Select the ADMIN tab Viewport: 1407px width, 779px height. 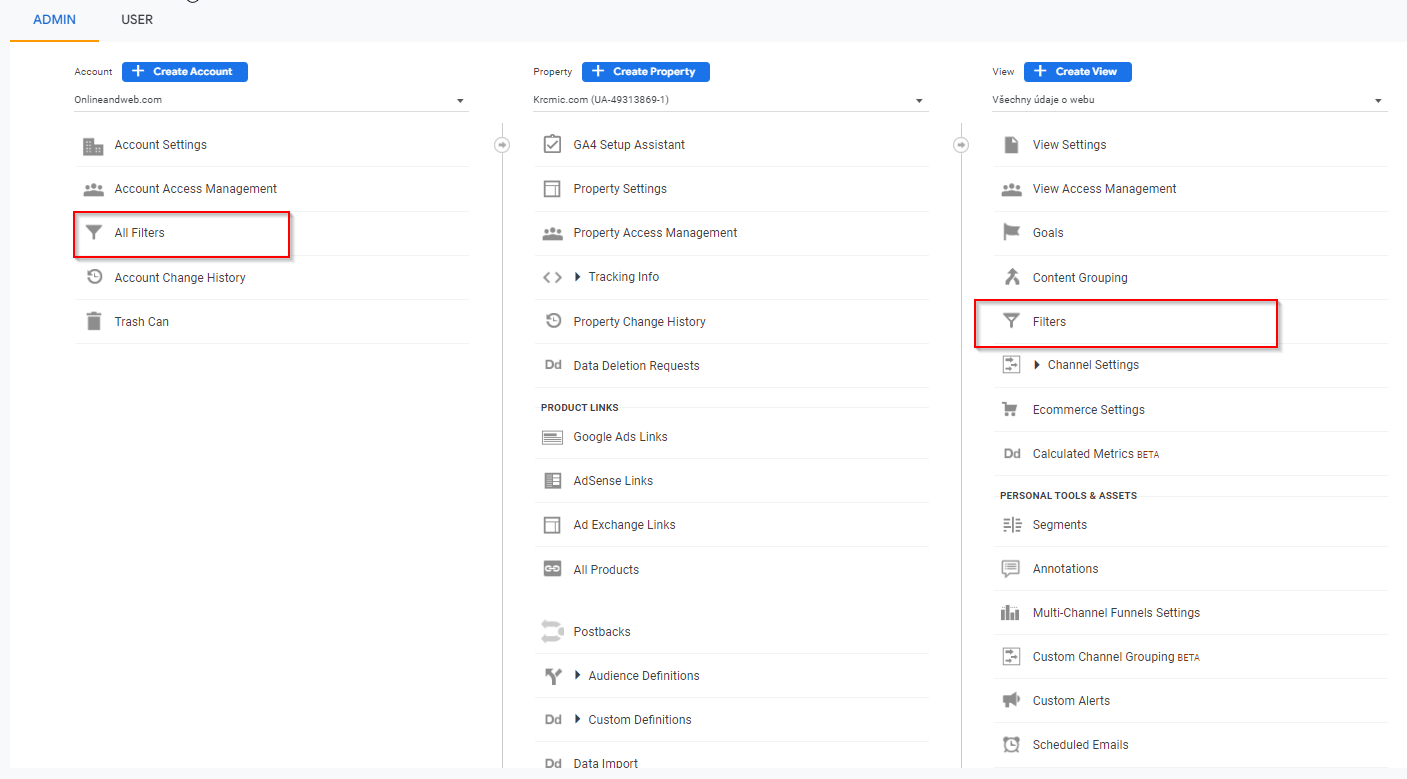[55, 19]
